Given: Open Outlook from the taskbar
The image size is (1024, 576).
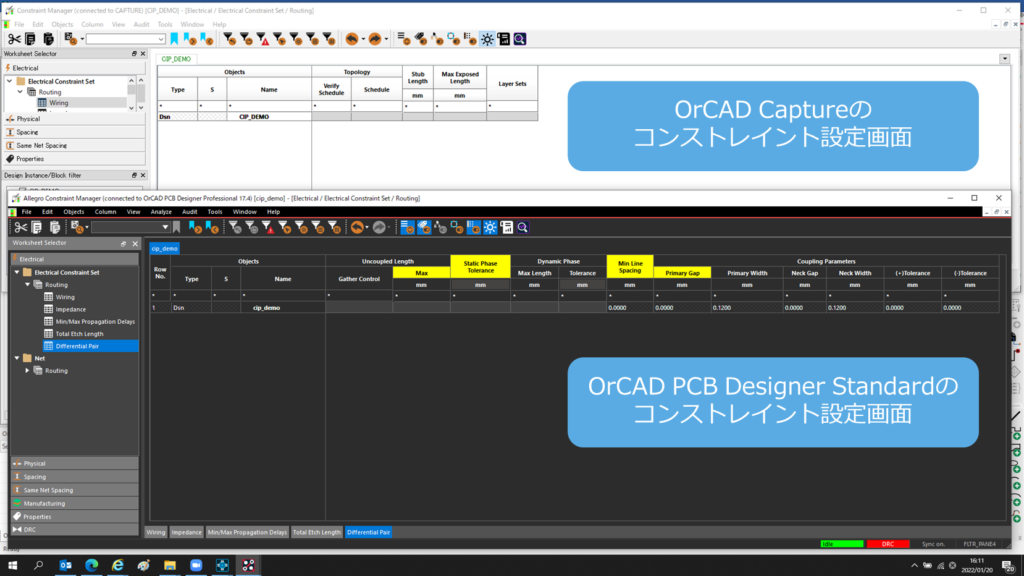Looking at the screenshot, I should tap(65, 566).
